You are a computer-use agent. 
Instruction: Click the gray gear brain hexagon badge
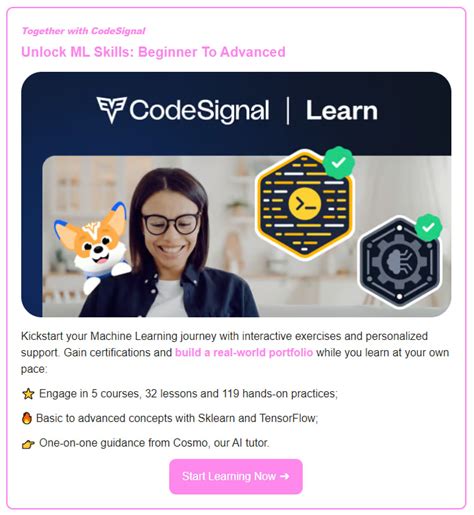(400, 262)
